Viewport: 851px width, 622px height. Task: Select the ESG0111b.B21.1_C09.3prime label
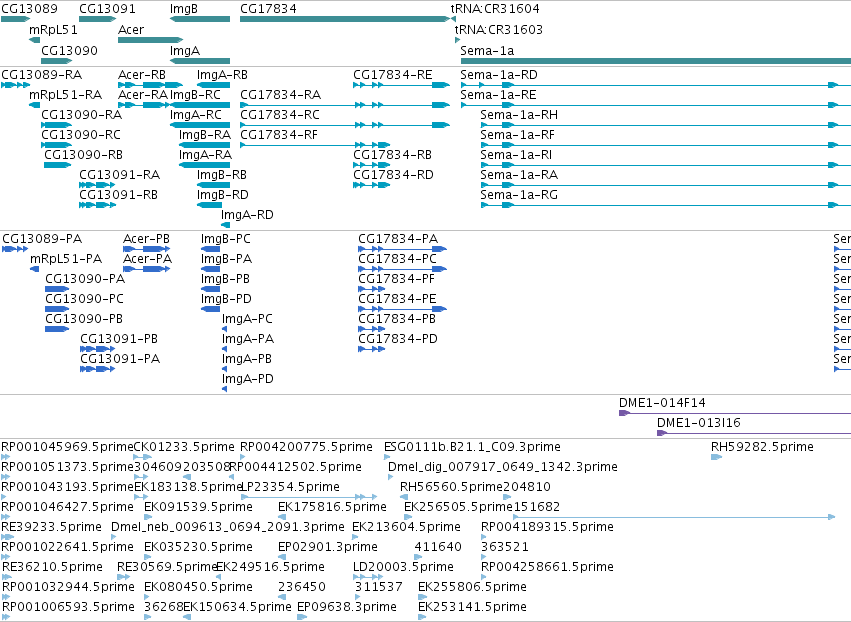[472, 447]
